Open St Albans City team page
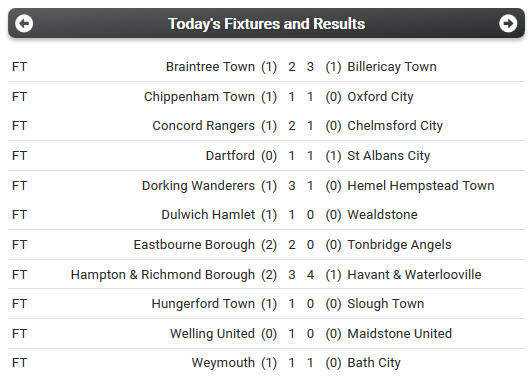This screenshot has height=389, width=532. pos(389,156)
